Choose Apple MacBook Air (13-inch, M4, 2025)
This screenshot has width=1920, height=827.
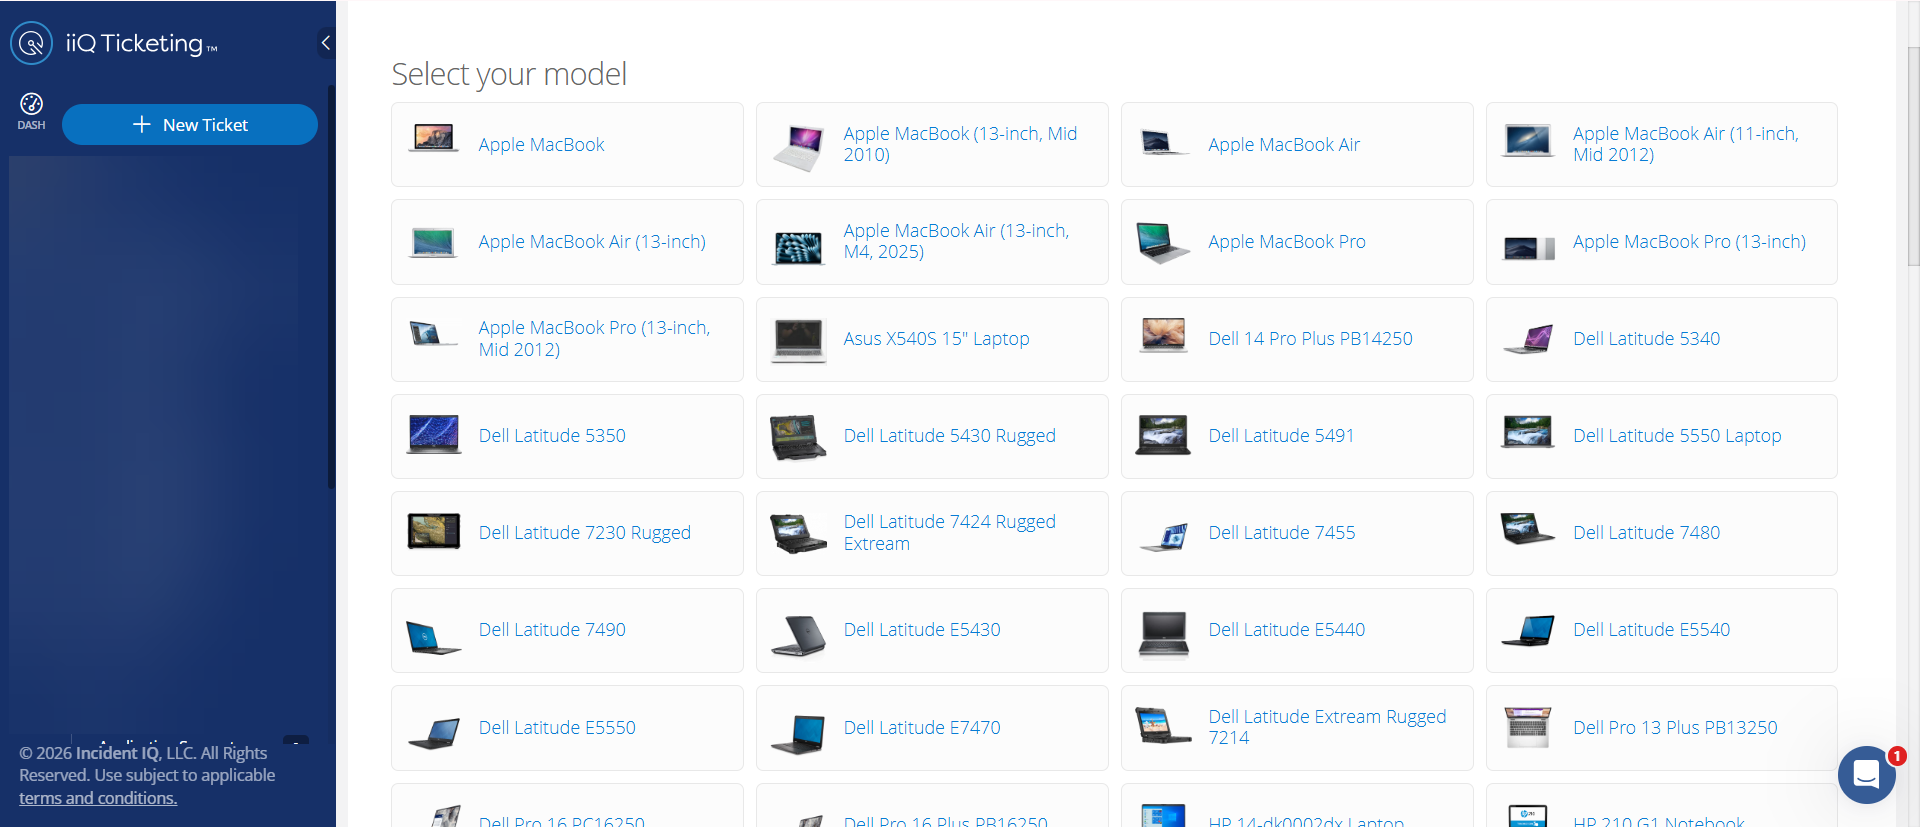[955, 241]
